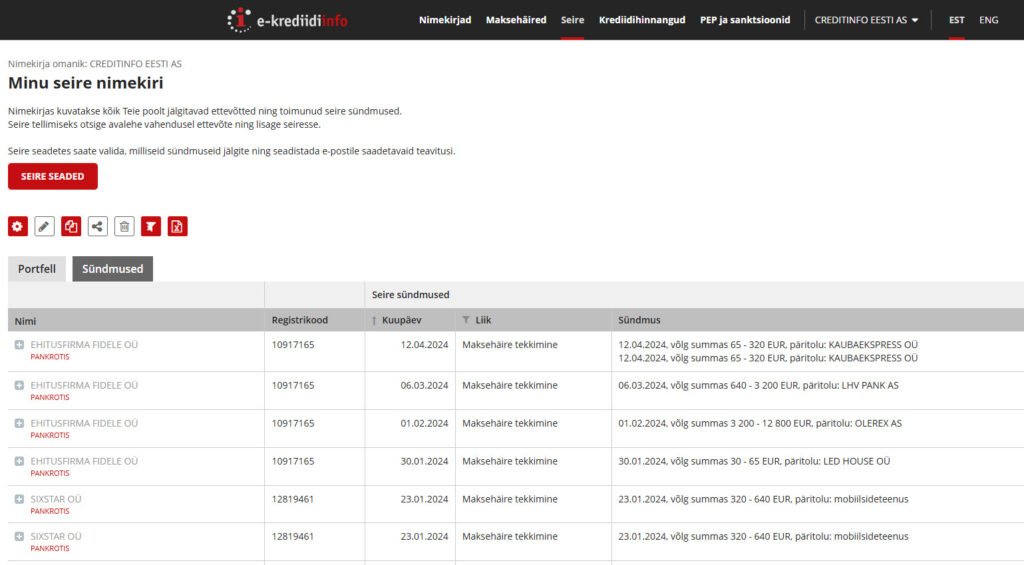Viewport: 1024px width, 565px height.
Task: Open EHITUSFIRMA FIDELE OÜ link dated 12.04.2024
Action: (84, 345)
